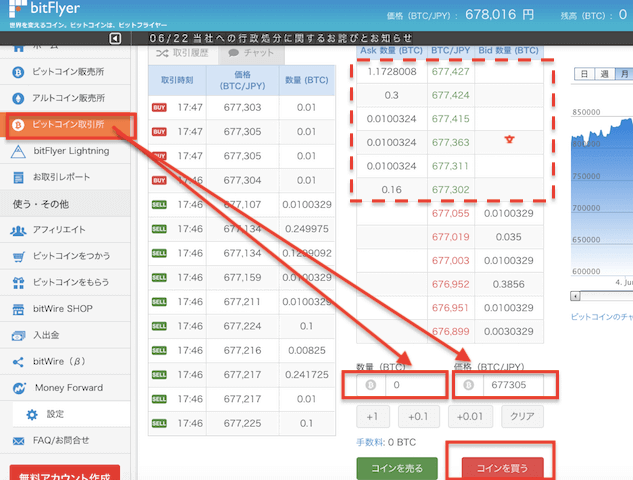This screenshot has width=633, height=480.
Task: Select bid price 676,951
Action: 451,308
